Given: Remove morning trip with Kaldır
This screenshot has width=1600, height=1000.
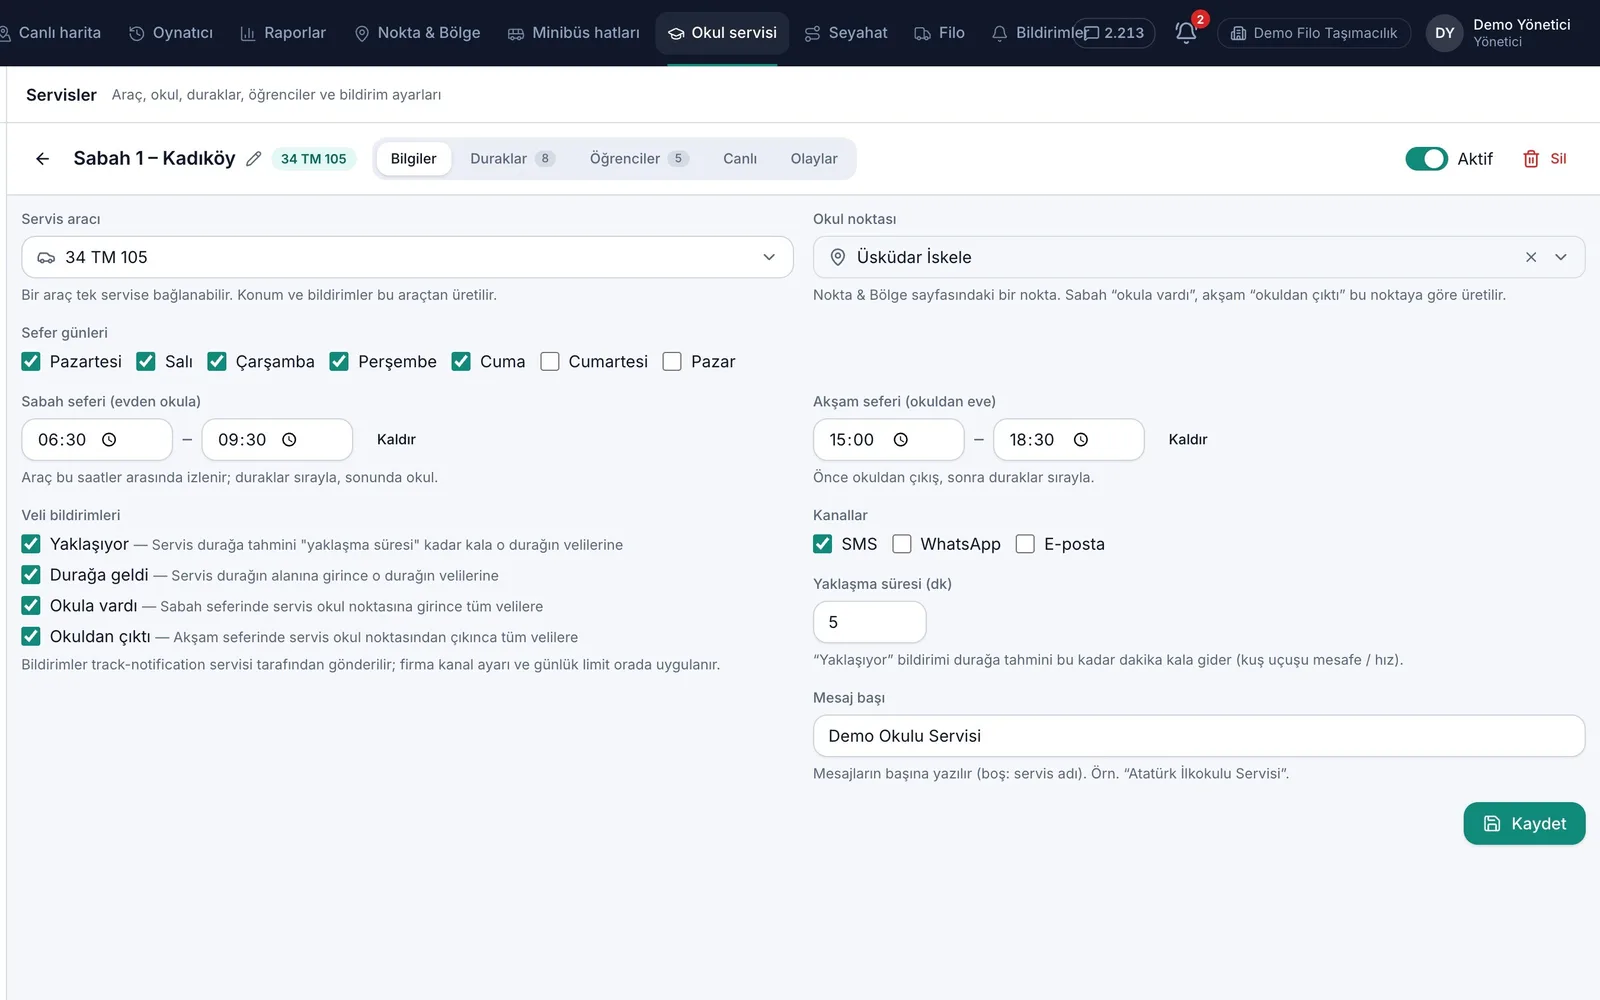Looking at the screenshot, I should (x=396, y=440).
